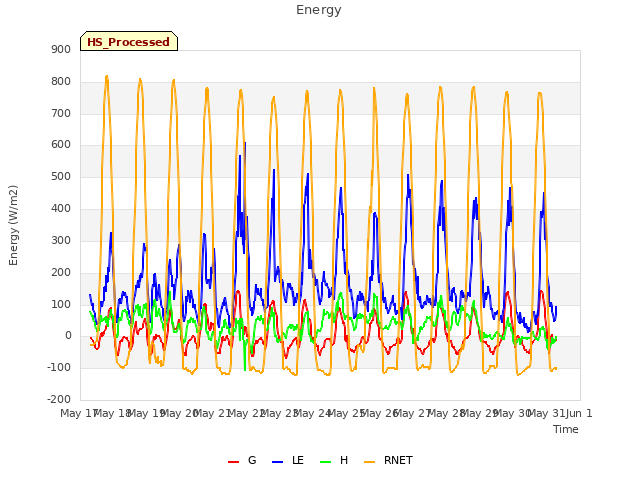
Task: Click the May 31 x-axis tick label
Action: (546, 413)
